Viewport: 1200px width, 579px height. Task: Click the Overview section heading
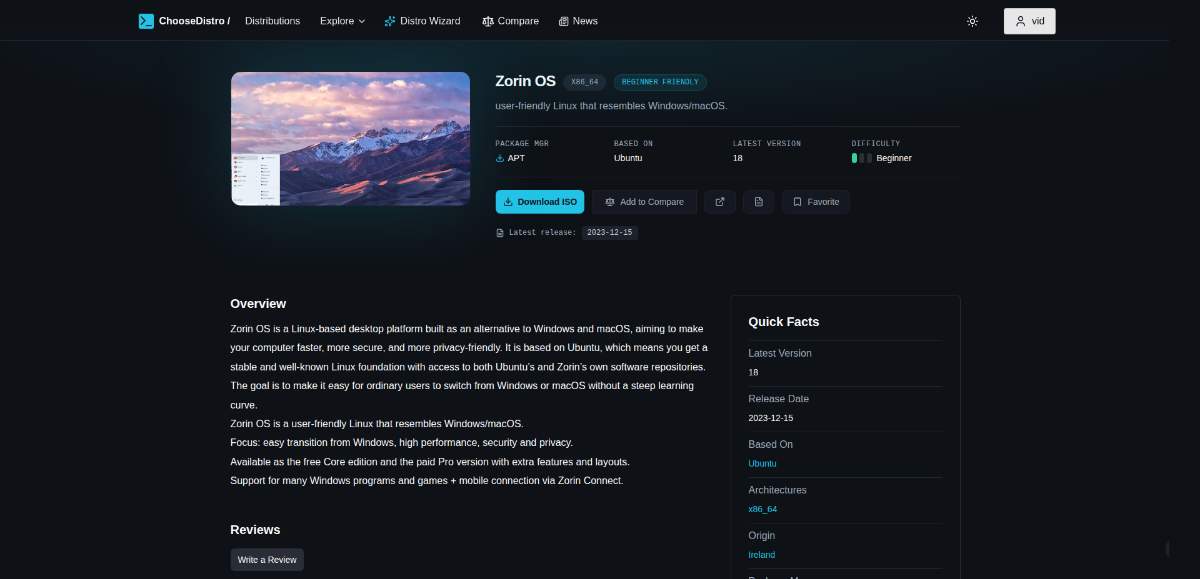coord(258,303)
